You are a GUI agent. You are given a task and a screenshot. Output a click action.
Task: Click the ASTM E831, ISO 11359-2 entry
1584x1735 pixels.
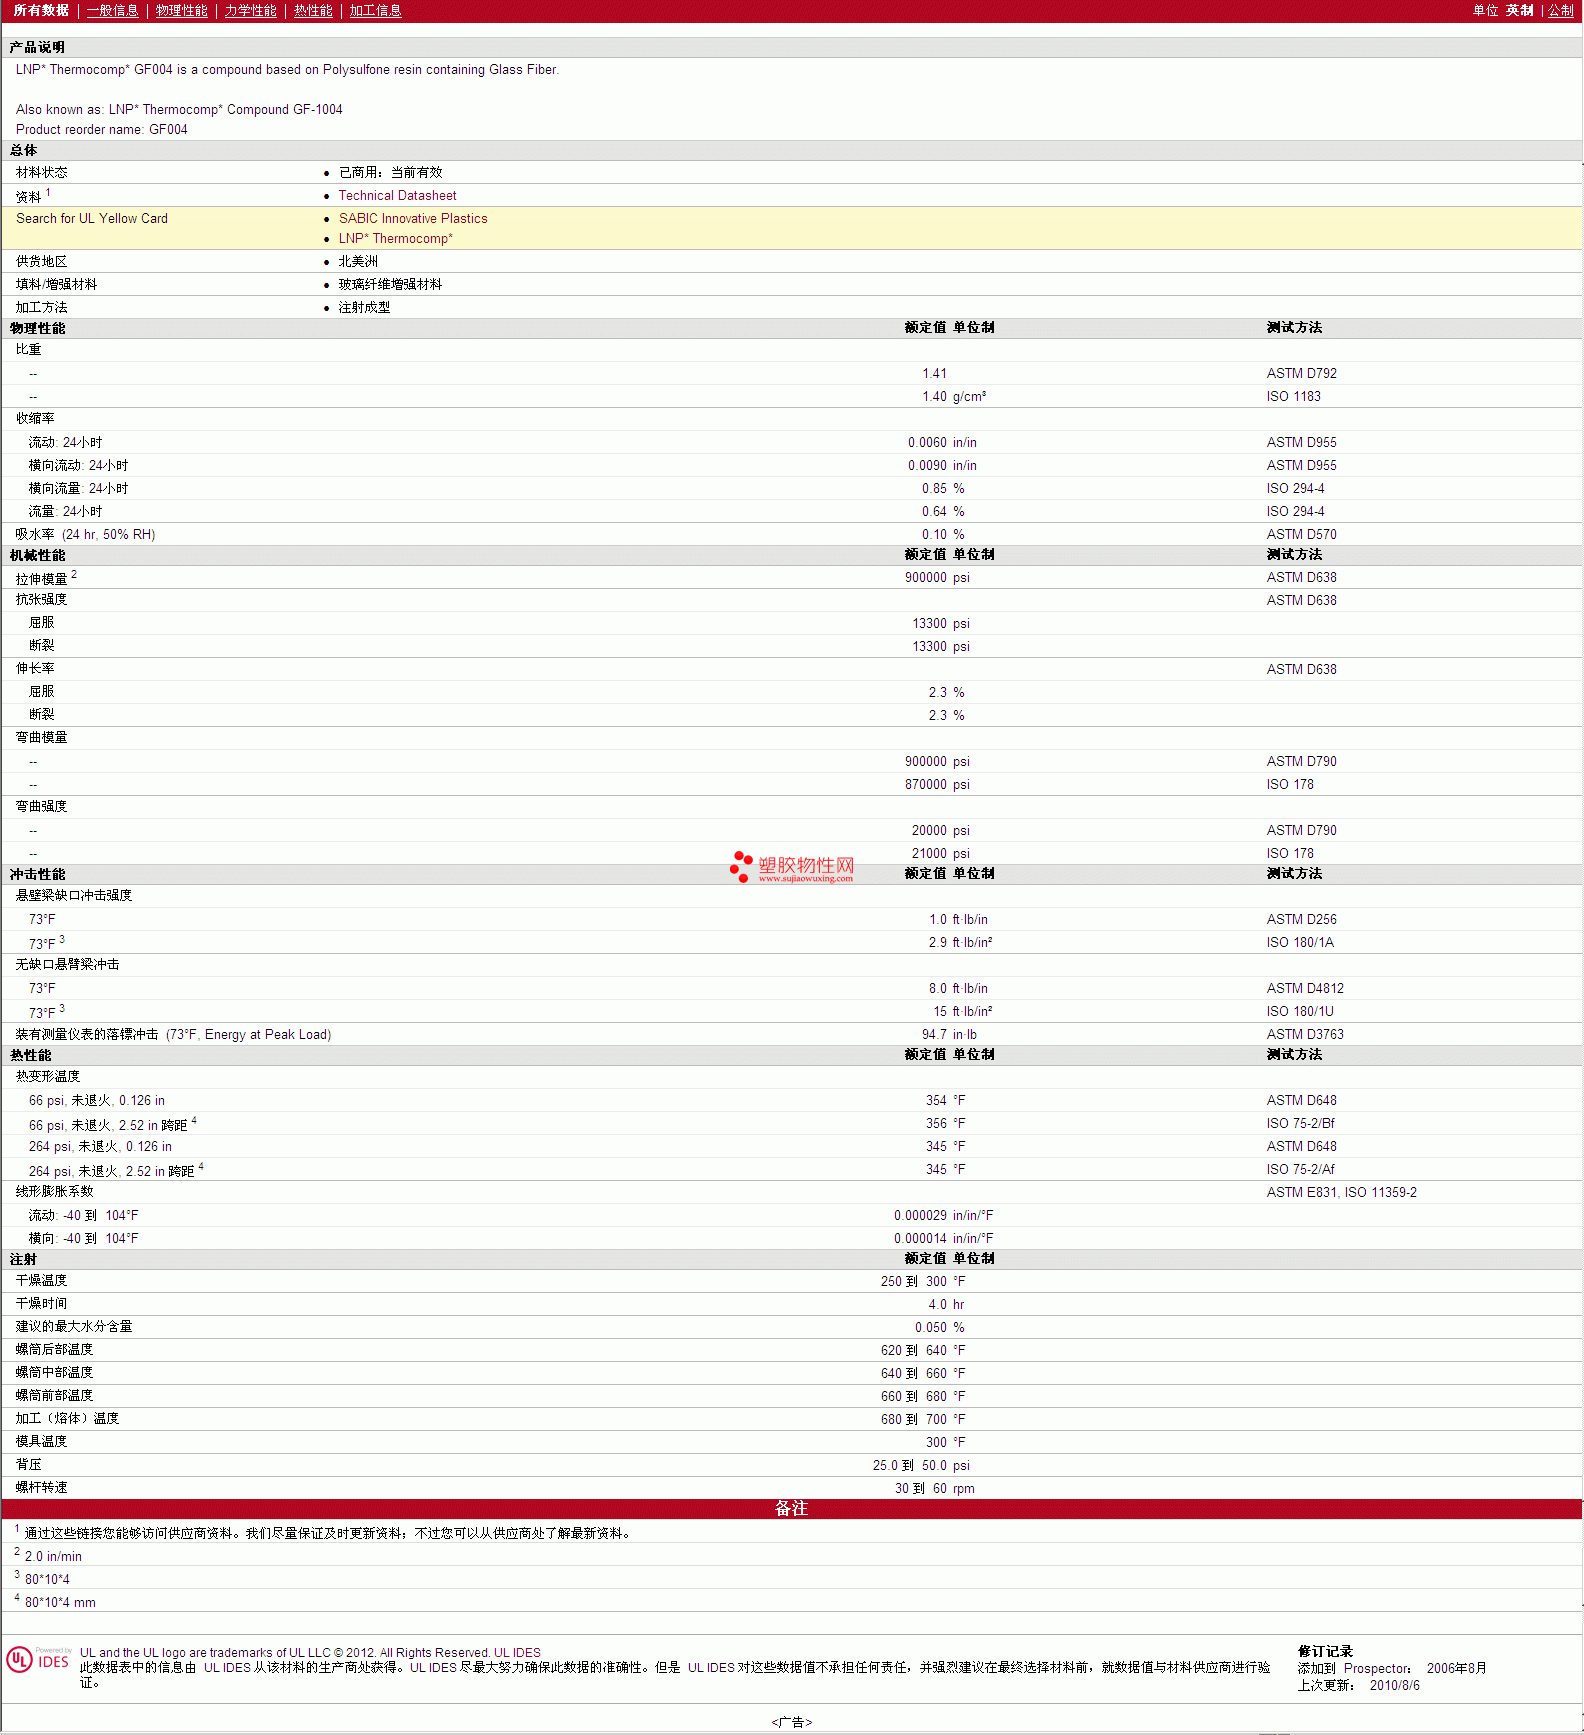1341,1193
